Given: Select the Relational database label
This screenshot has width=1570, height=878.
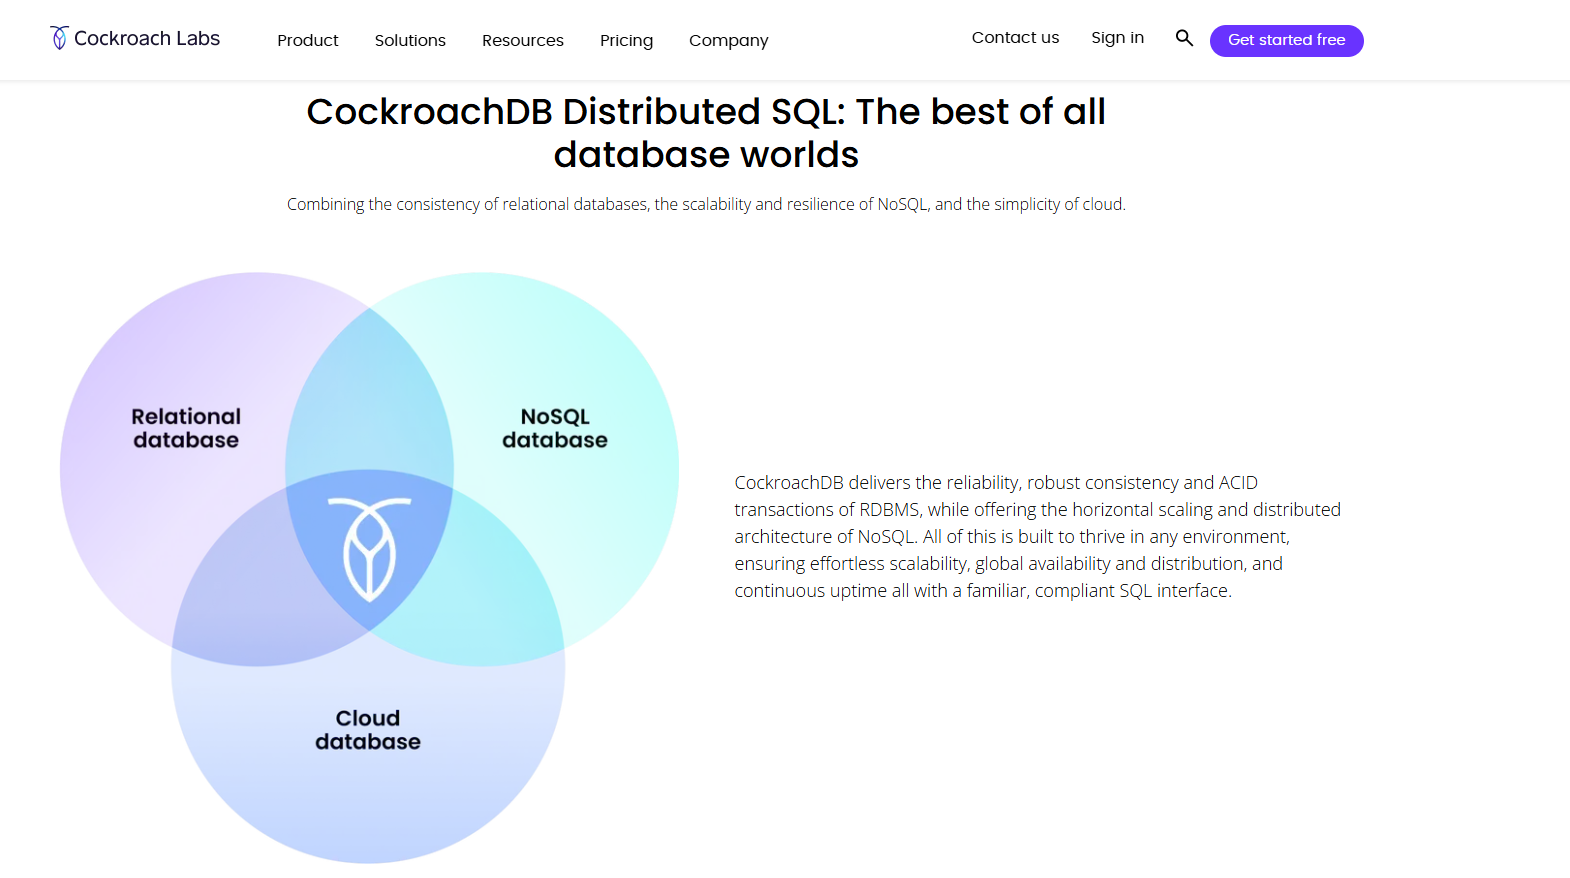Looking at the screenshot, I should 186,428.
